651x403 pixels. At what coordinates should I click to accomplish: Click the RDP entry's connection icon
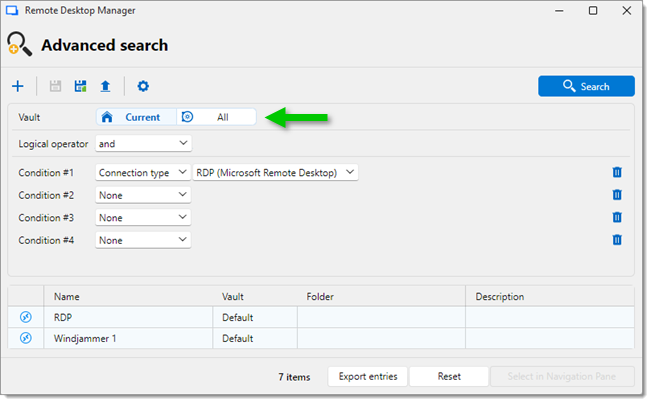tap(26, 317)
